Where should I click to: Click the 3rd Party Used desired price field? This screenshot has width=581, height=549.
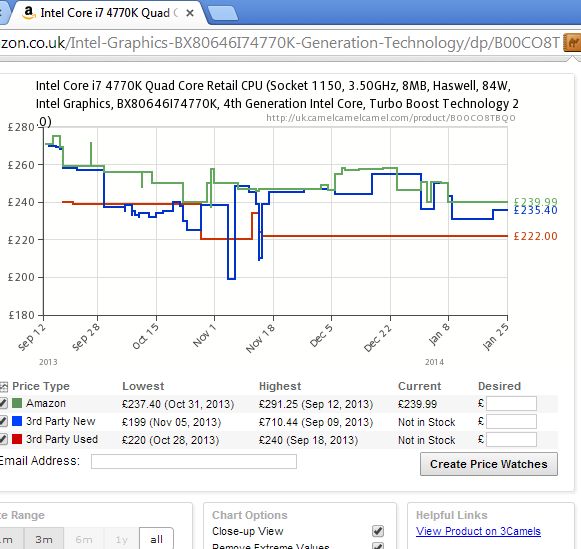coord(511,440)
